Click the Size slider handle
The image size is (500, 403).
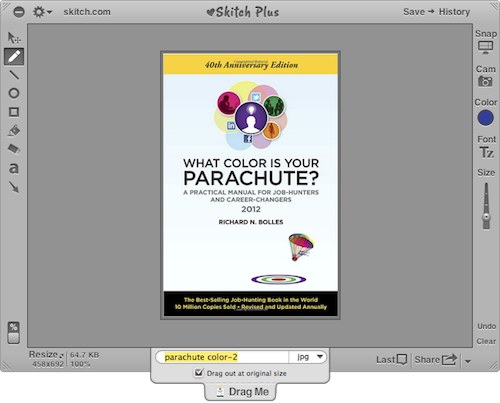[x=486, y=217]
